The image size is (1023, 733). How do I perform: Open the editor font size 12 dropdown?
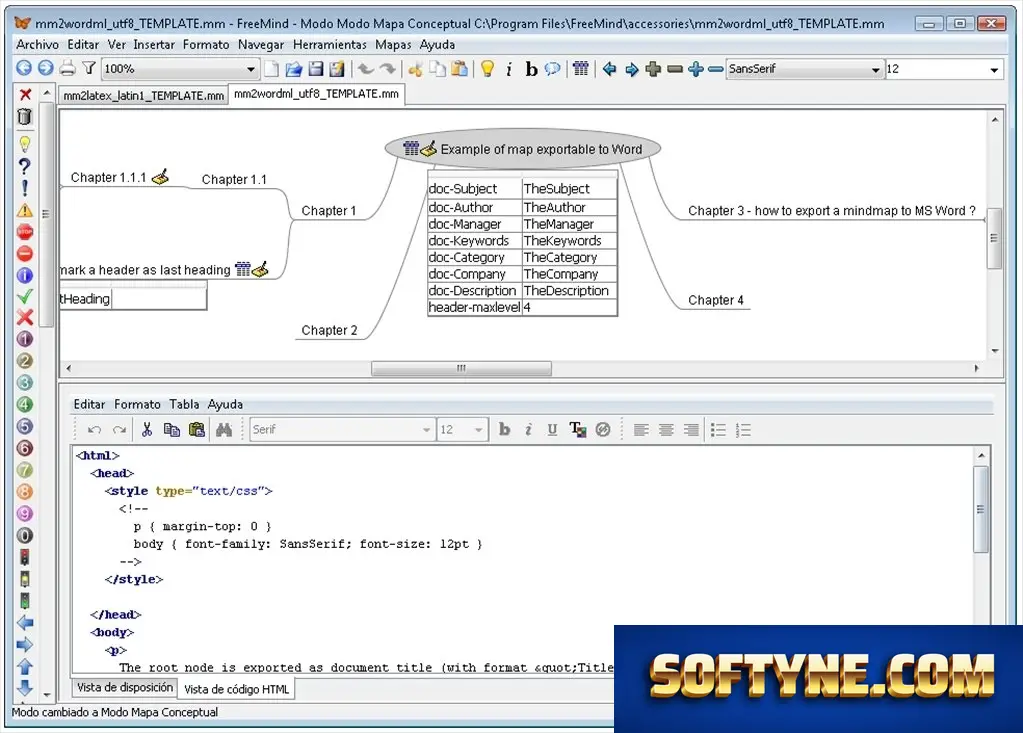coord(463,429)
